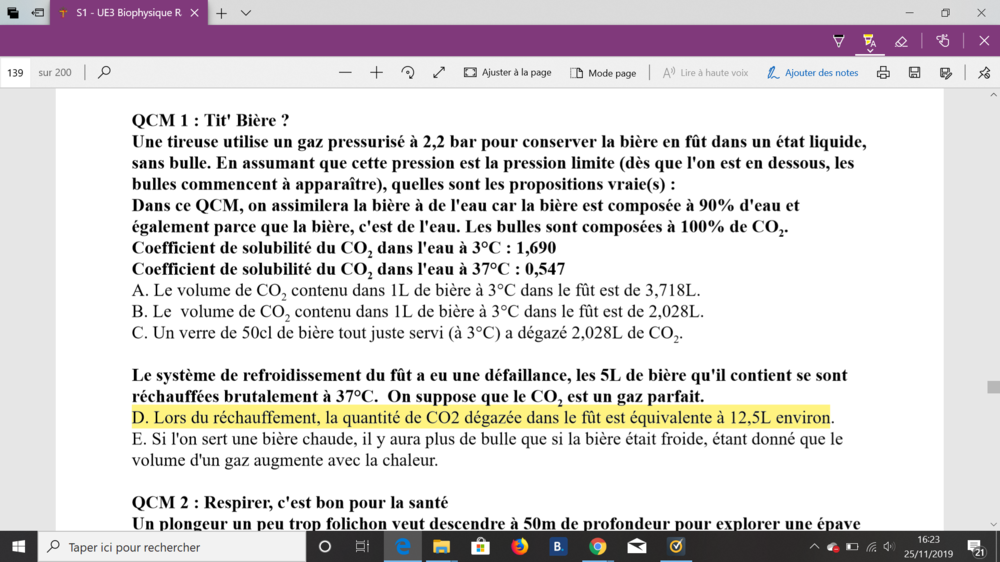
Task: Save the PDF with floppy disk icon
Action: [x=914, y=73]
